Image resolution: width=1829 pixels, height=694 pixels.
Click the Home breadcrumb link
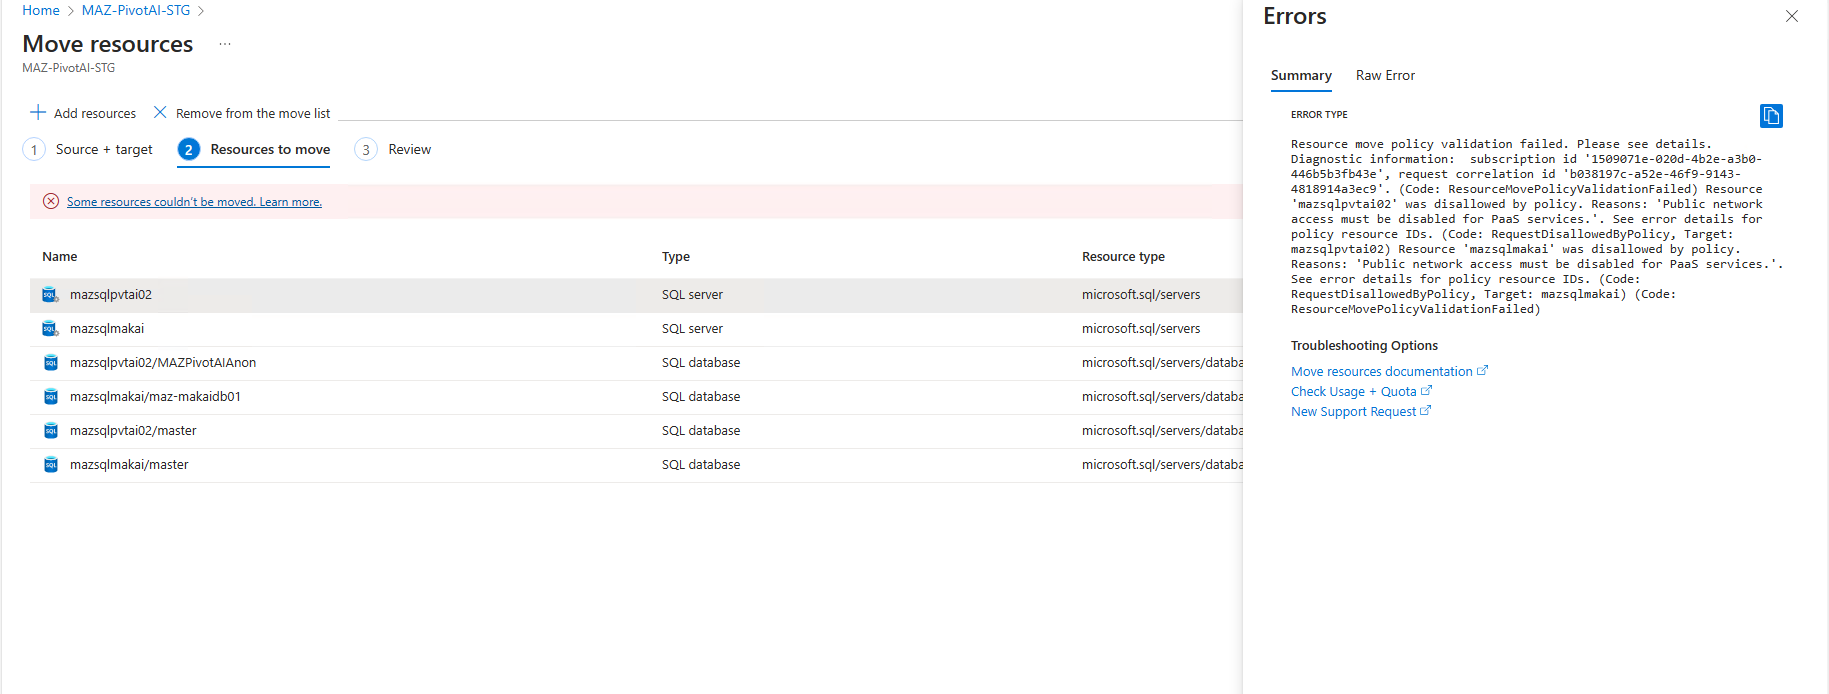[x=41, y=10]
